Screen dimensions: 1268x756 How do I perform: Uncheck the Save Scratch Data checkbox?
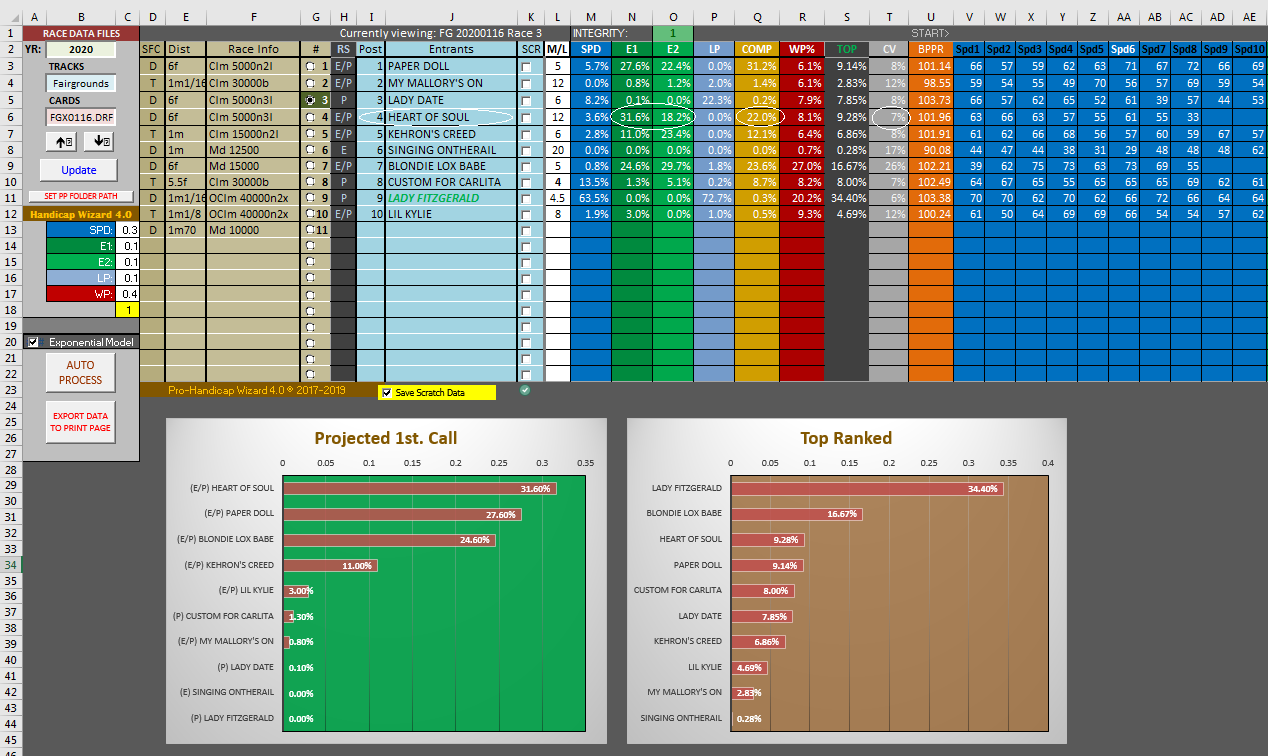click(x=387, y=393)
